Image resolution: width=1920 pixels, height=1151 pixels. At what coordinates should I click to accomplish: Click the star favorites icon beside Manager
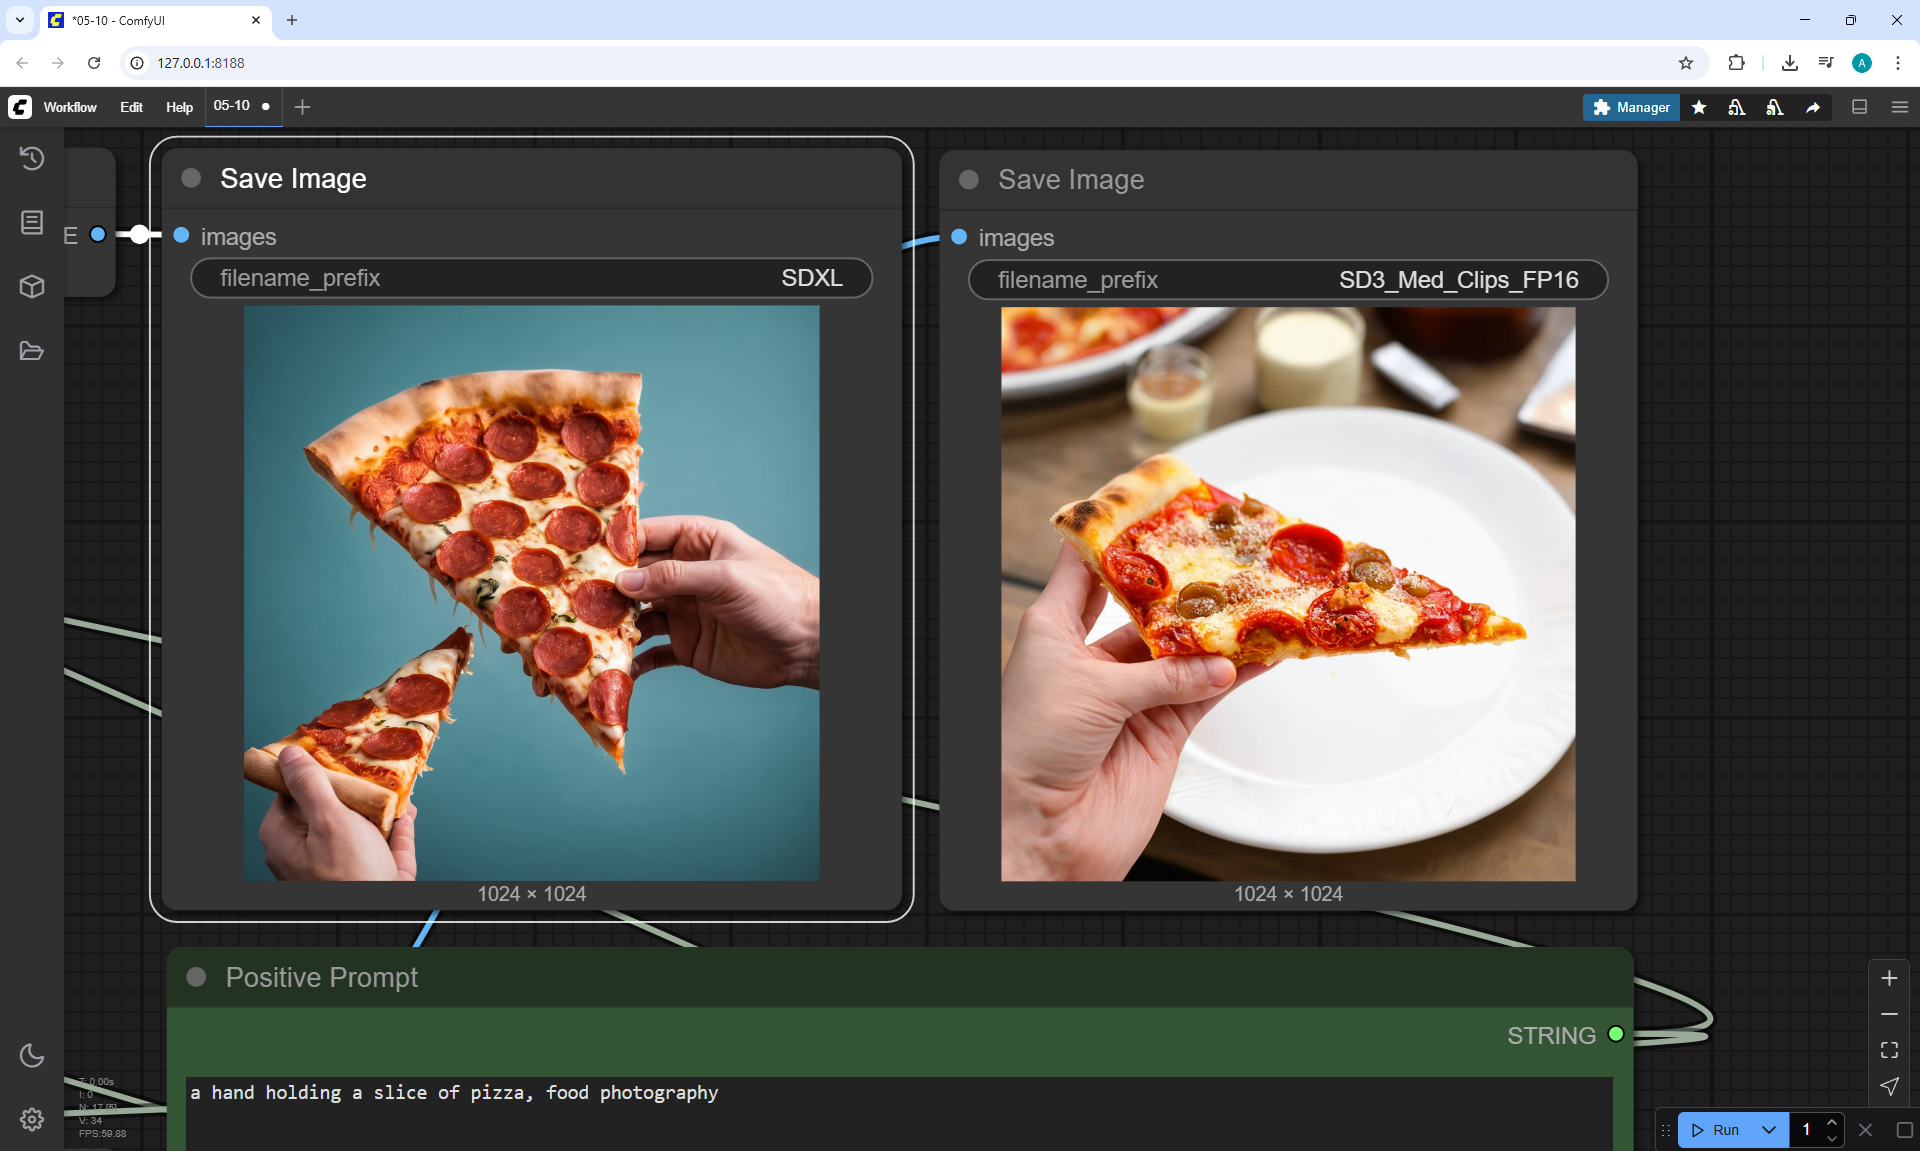coord(1699,107)
